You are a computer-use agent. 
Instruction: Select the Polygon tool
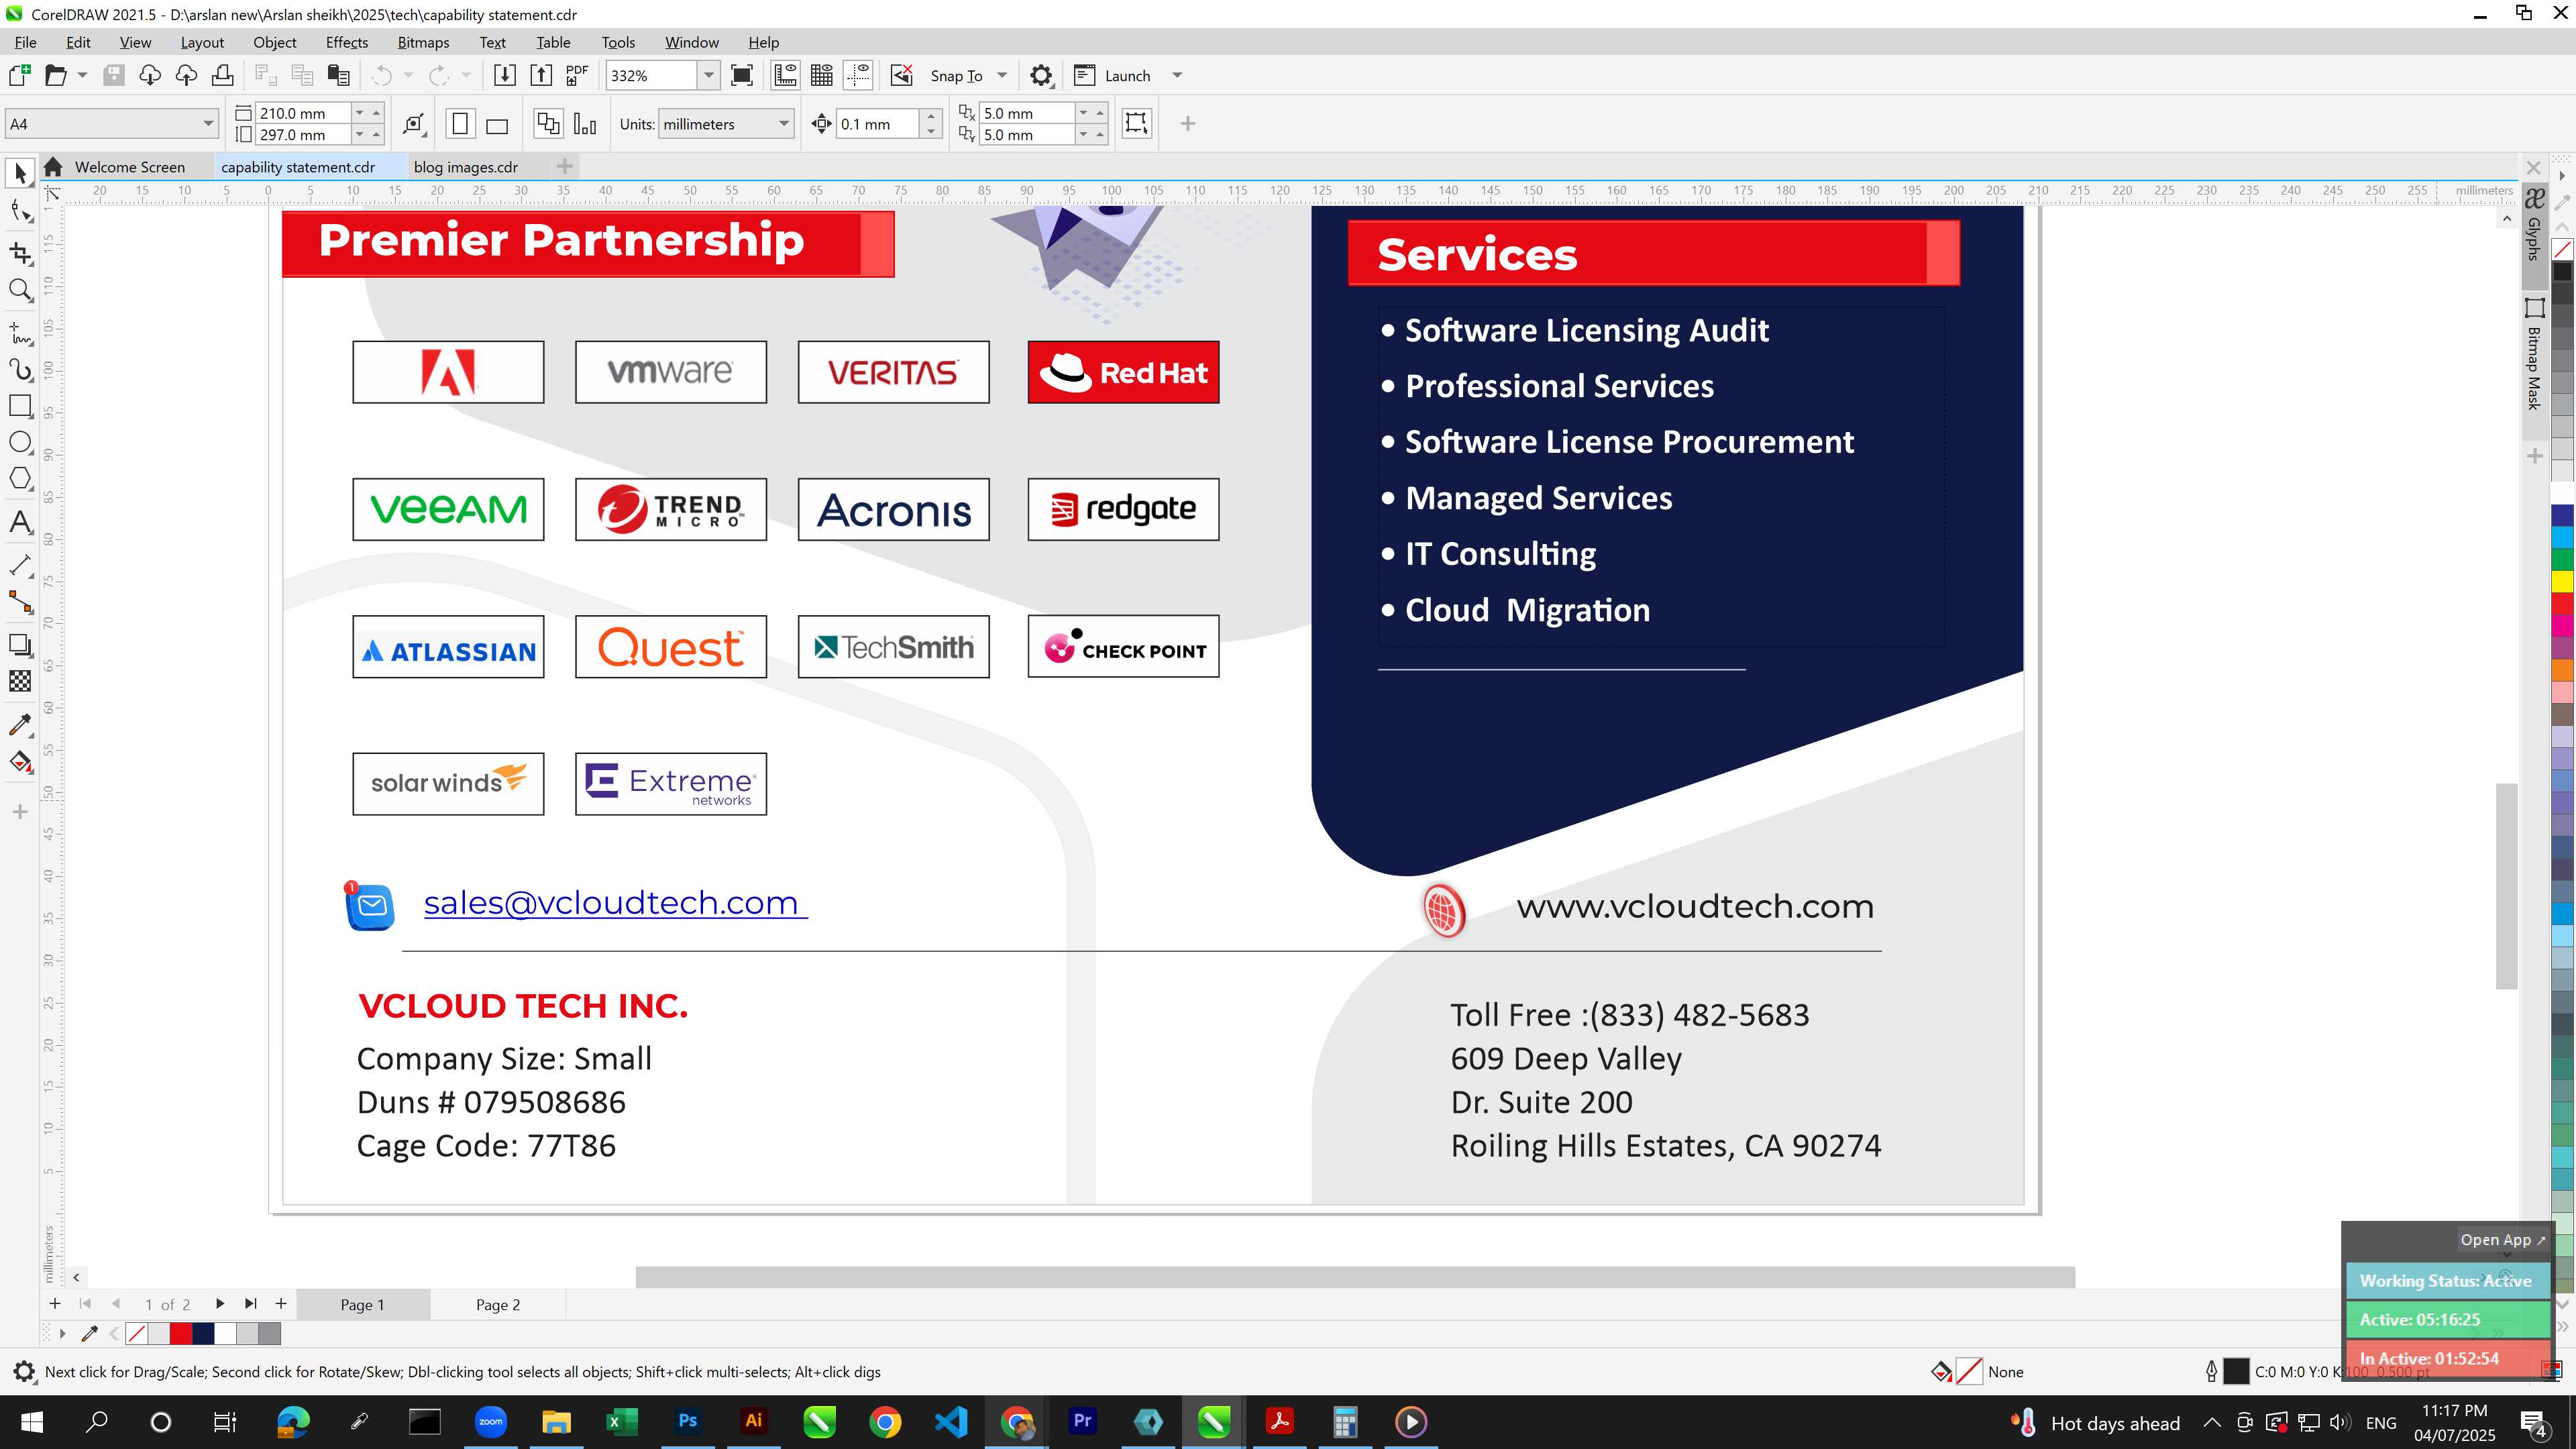pos(20,479)
